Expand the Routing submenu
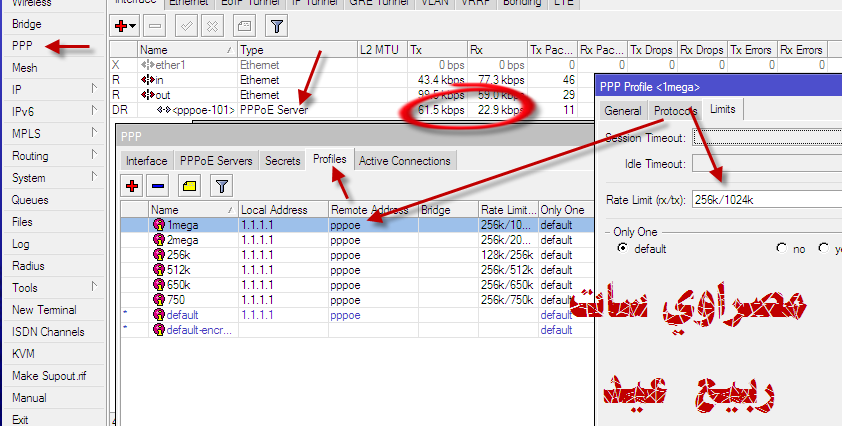Screen dimensions: 842x426 (x=95, y=154)
